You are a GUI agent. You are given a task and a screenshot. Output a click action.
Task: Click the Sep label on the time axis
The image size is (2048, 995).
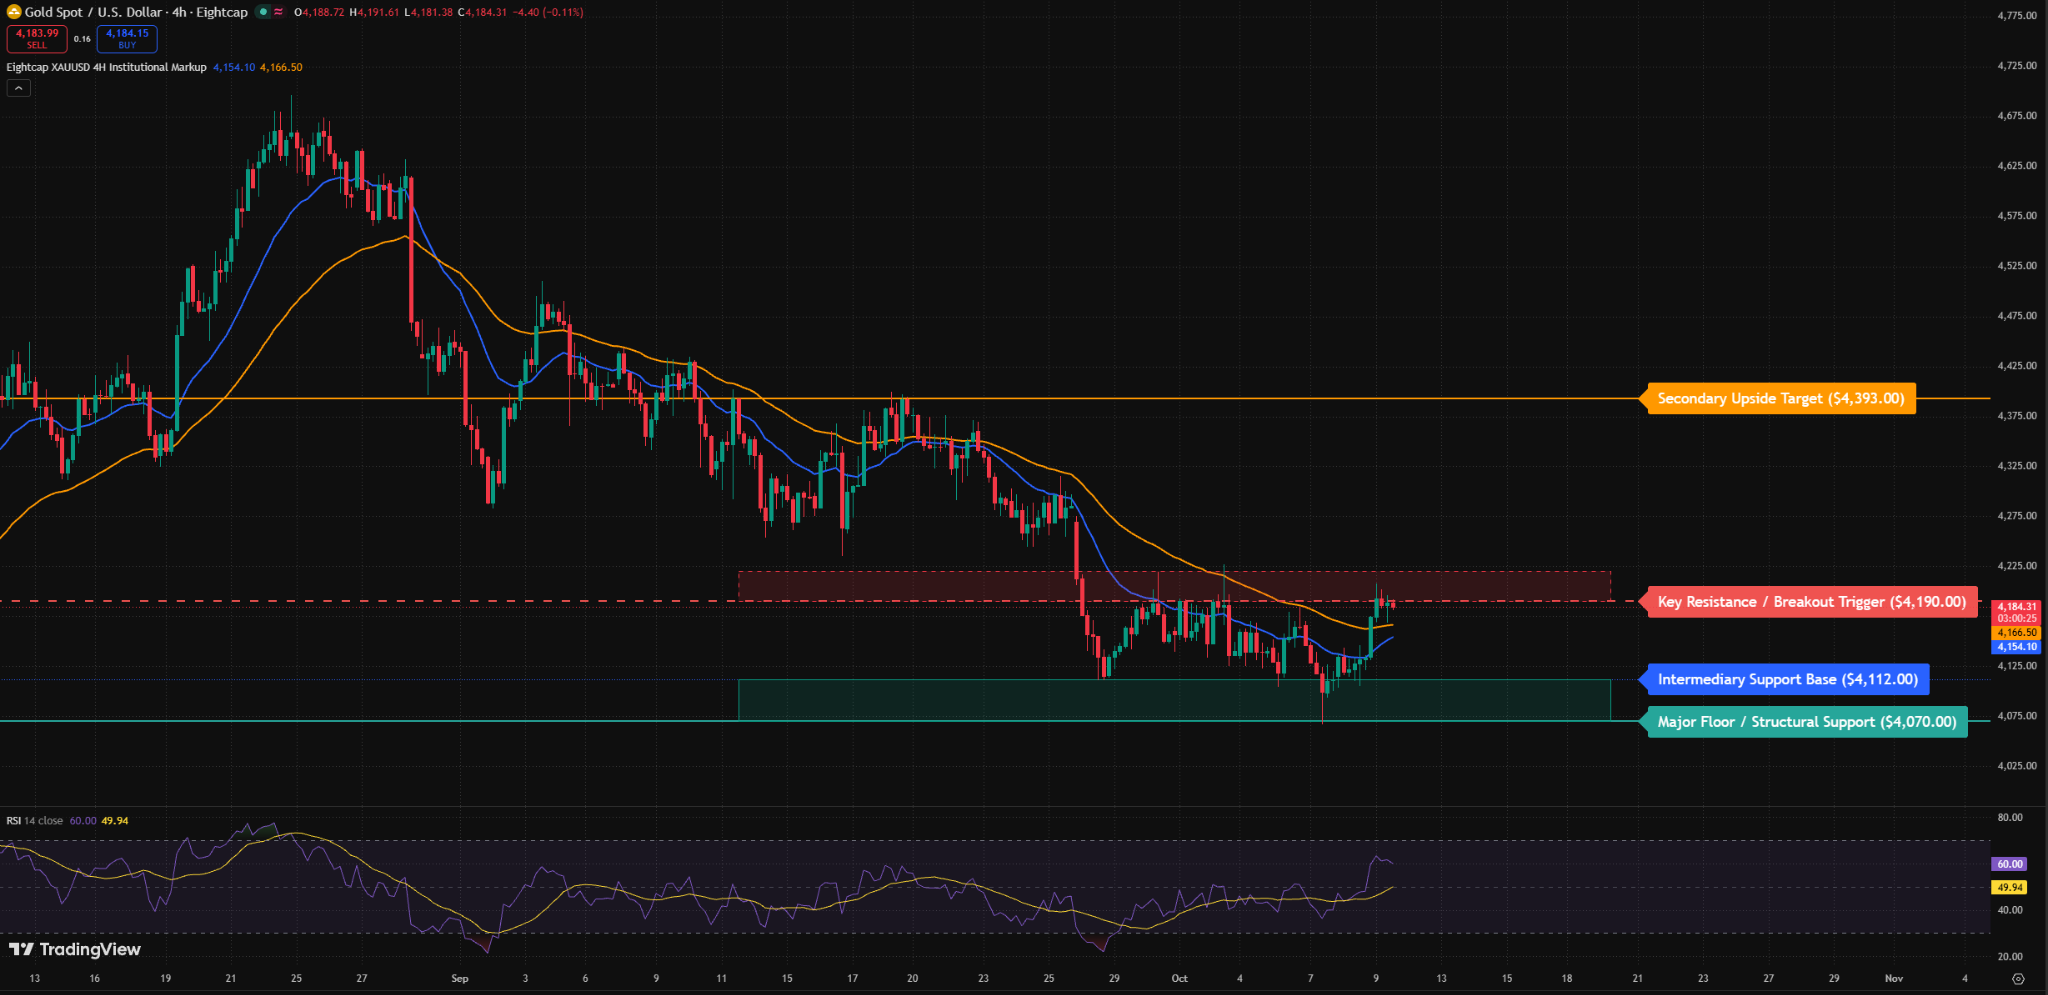[x=460, y=978]
